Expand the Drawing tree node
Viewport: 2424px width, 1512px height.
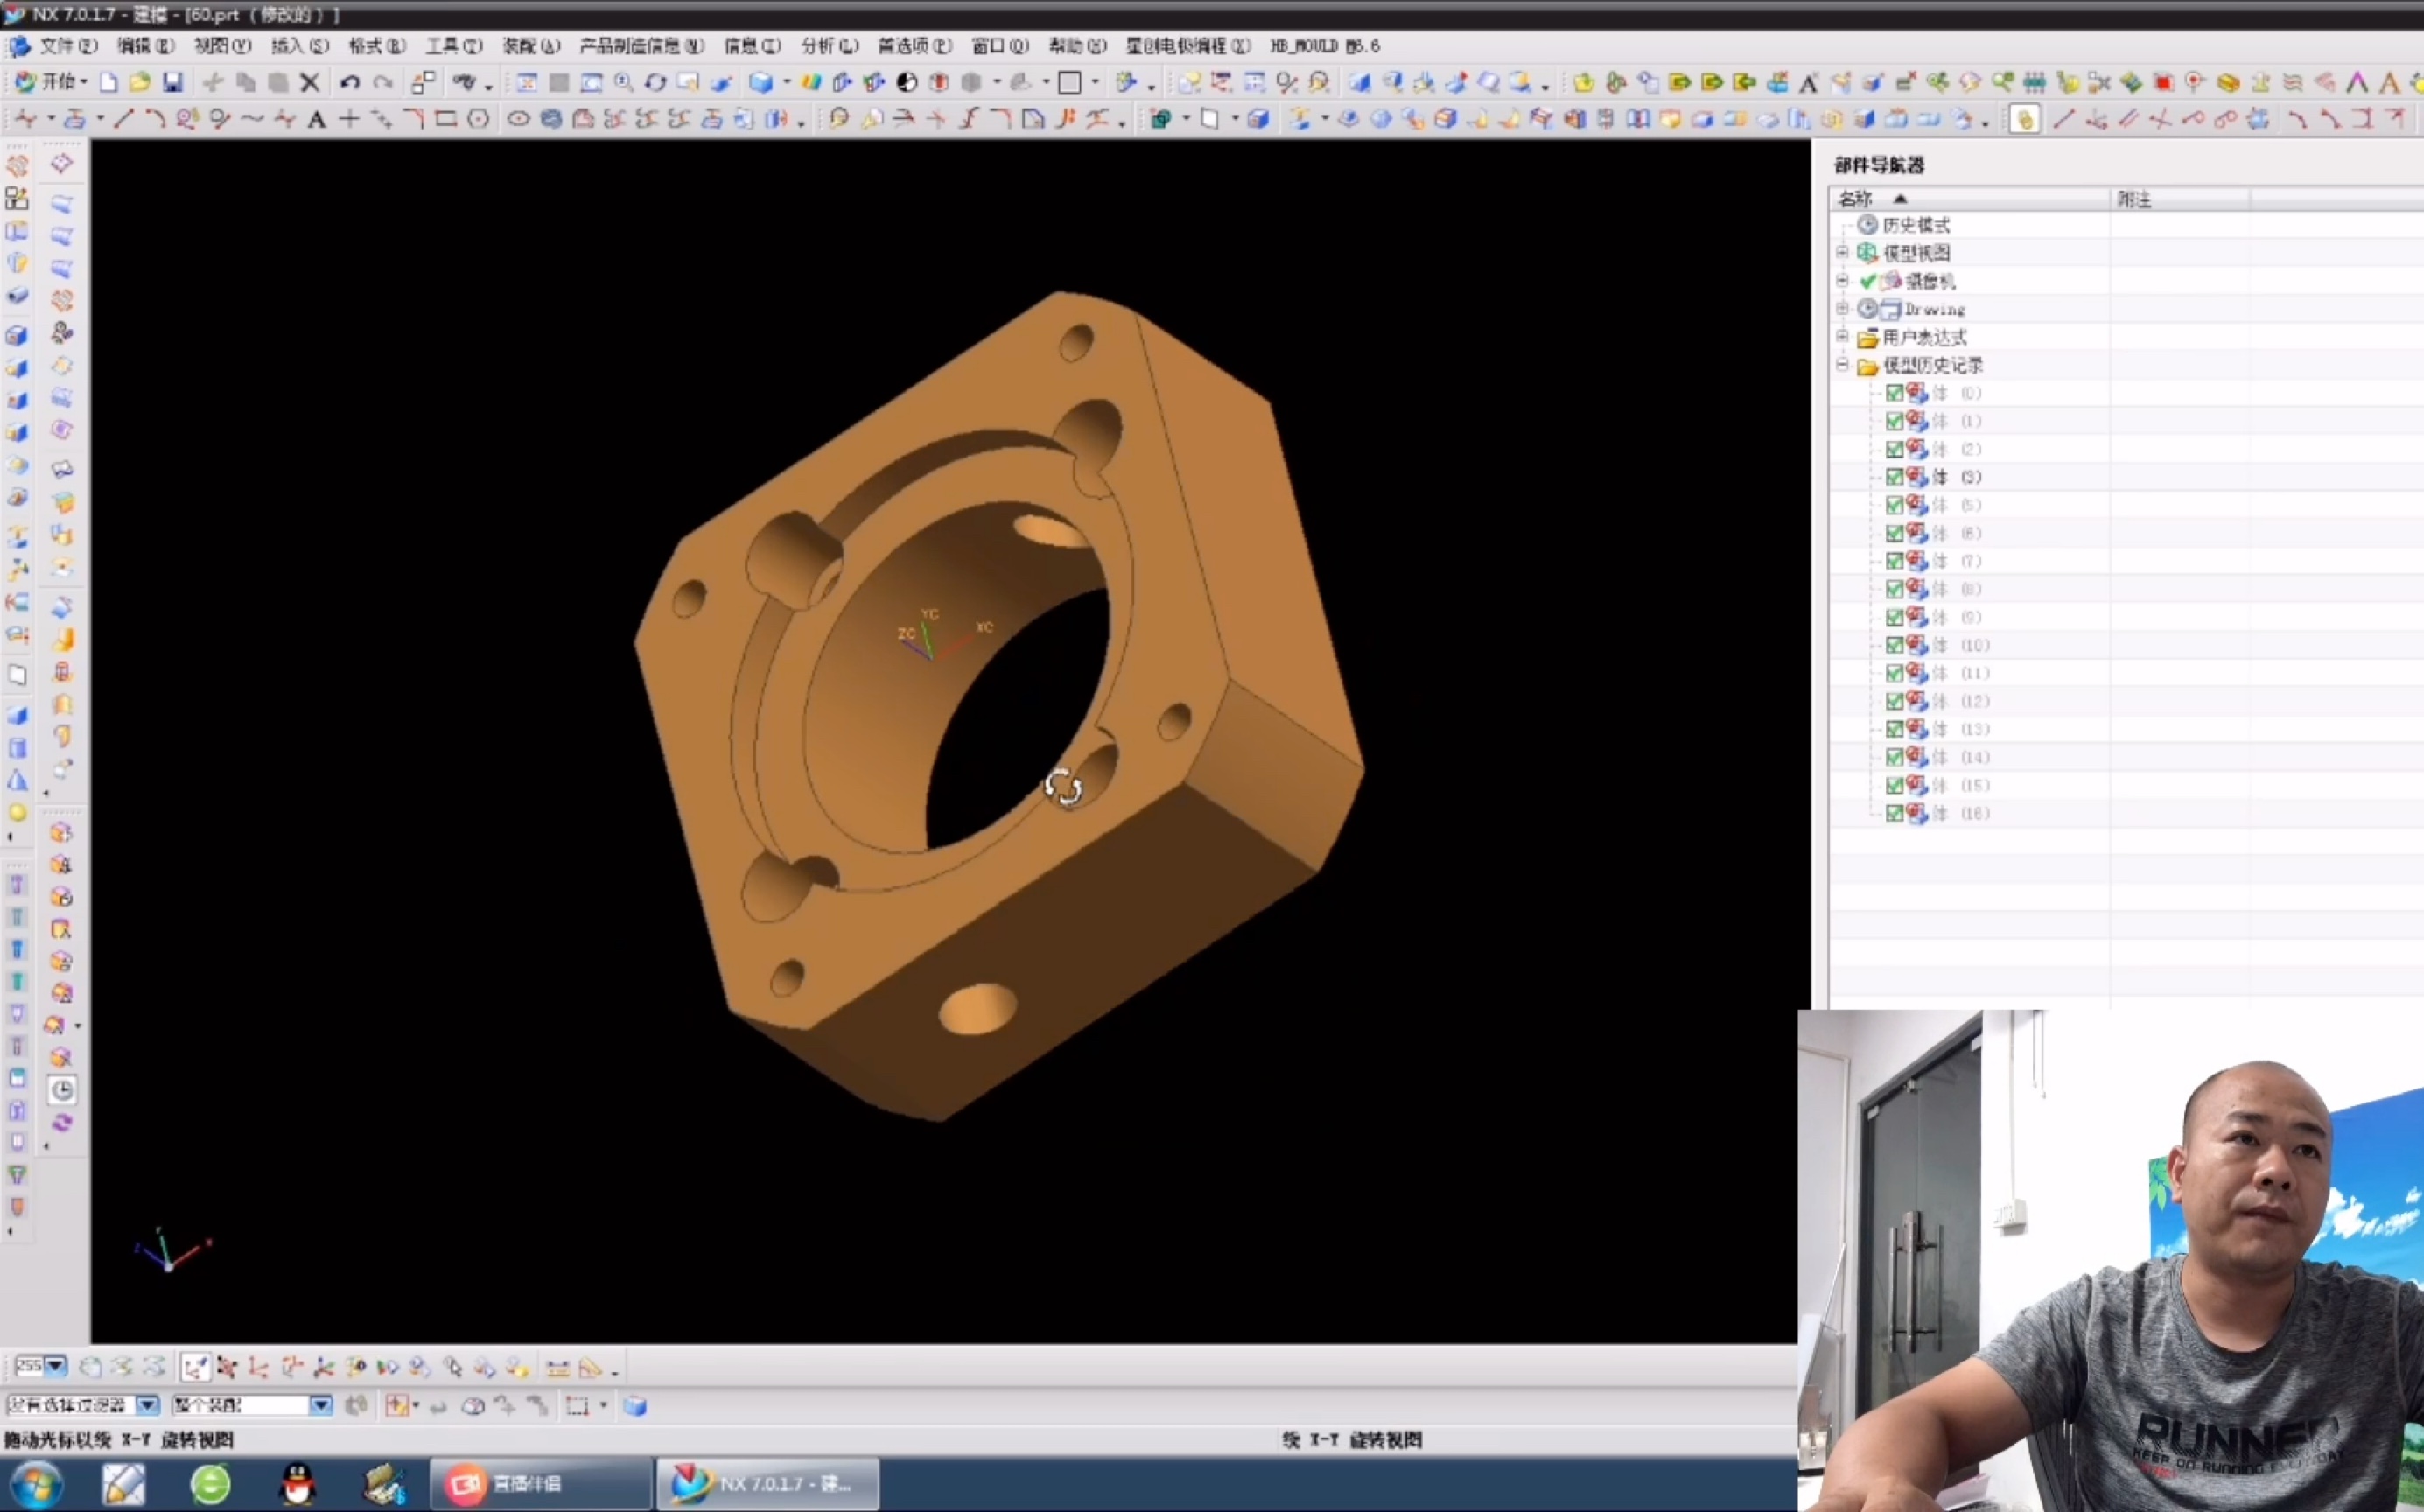[x=1842, y=308]
